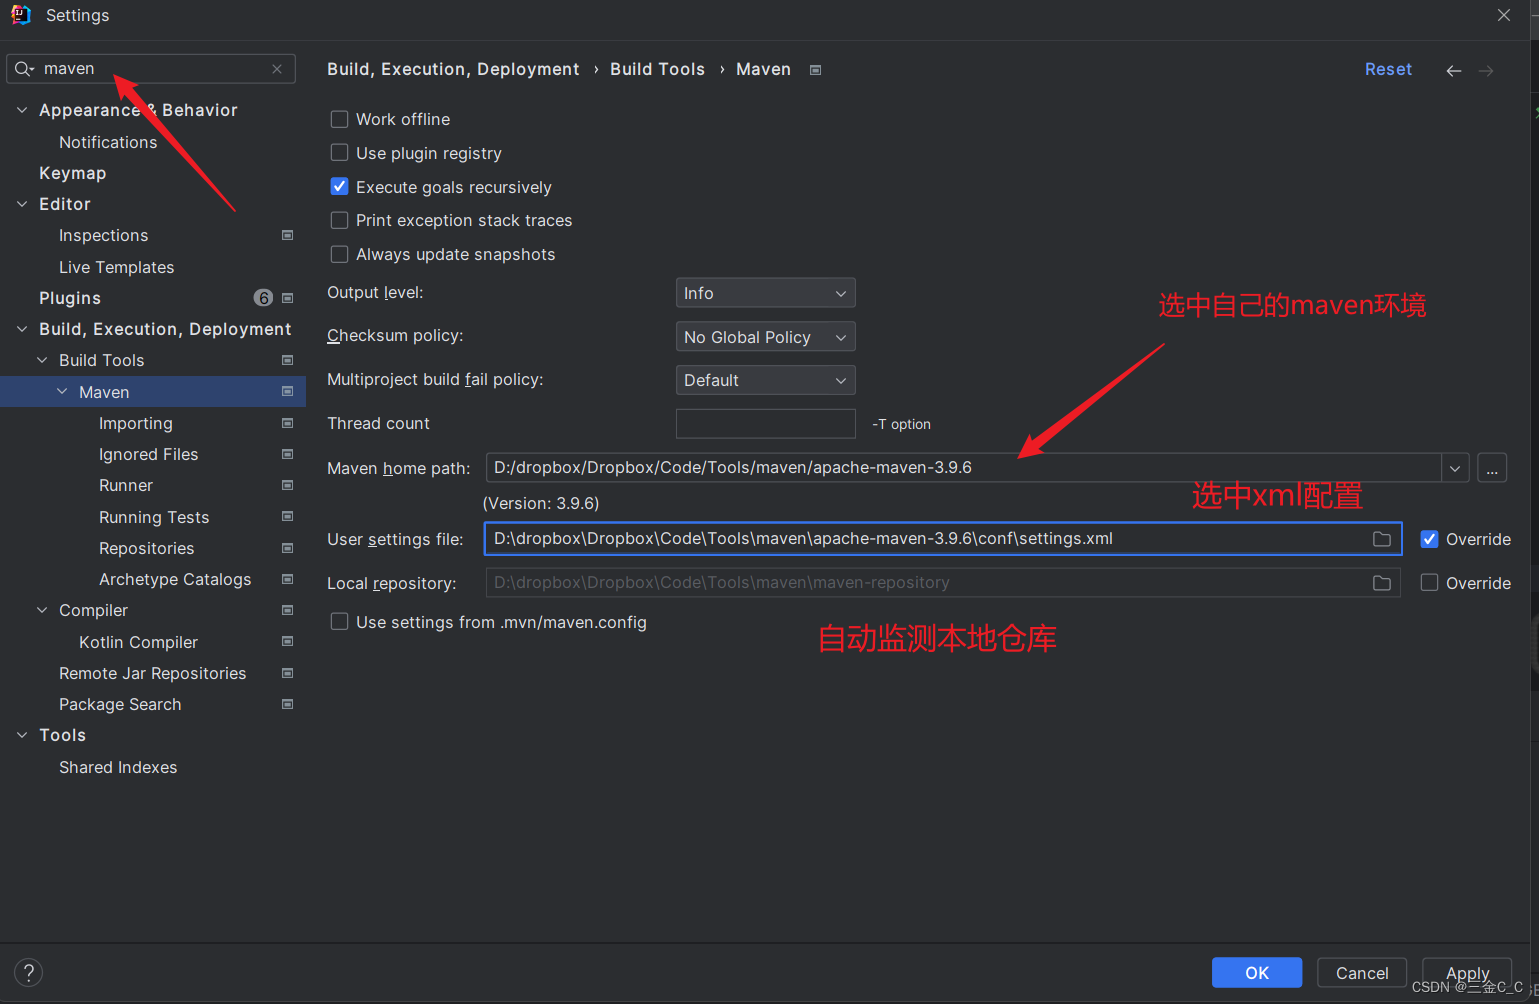Image resolution: width=1539 pixels, height=1004 pixels.
Task: Browse folder for Local repository
Action: pyautogui.click(x=1382, y=583)
